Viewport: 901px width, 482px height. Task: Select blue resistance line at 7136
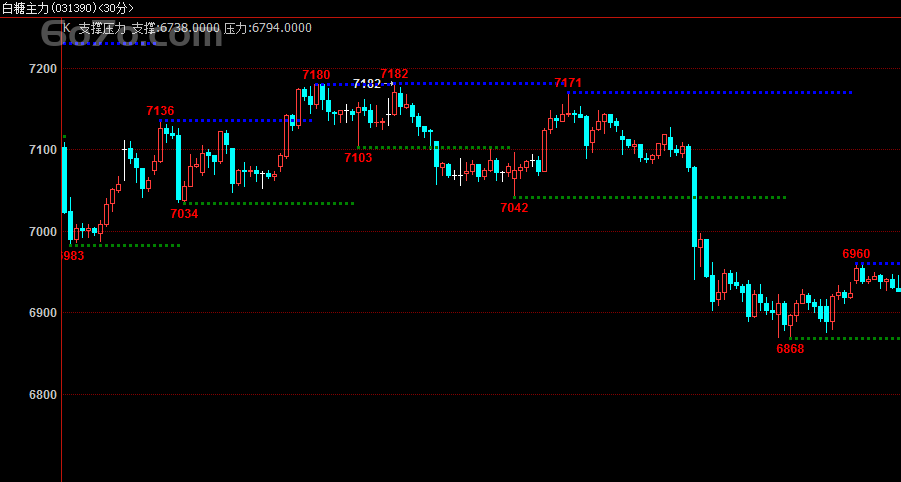coord(236,121)
